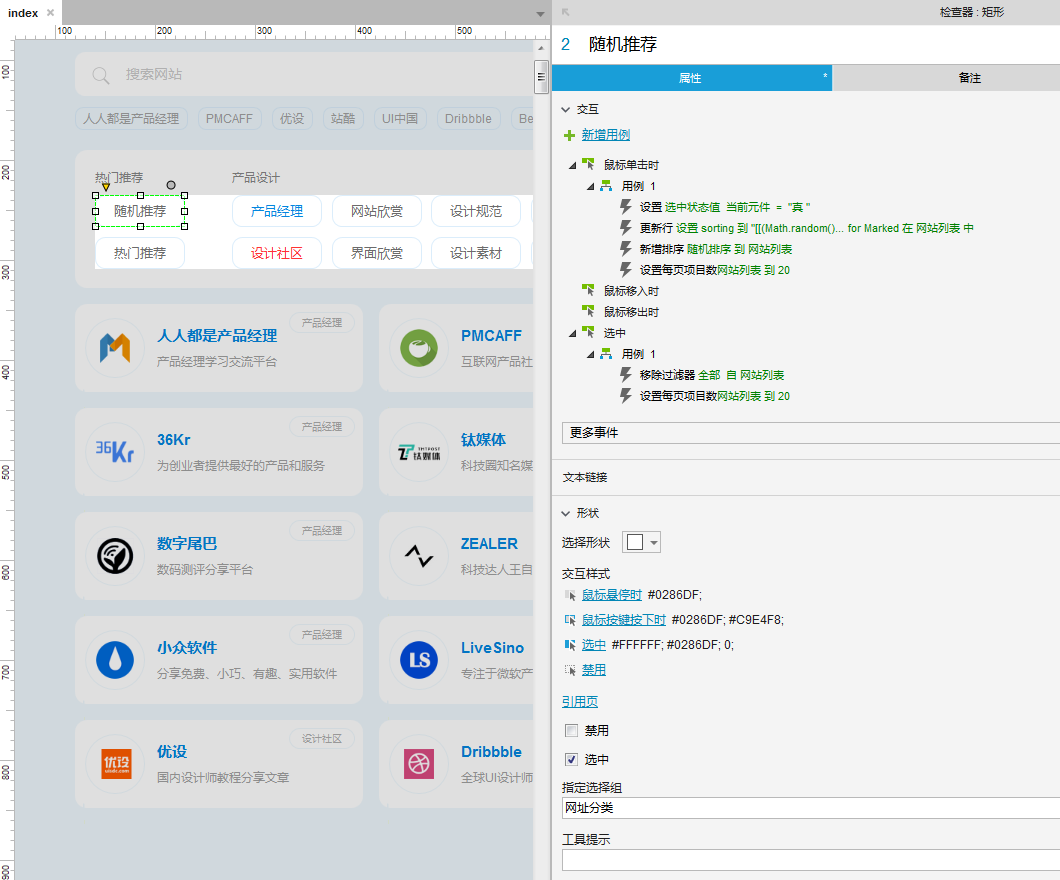Toggle the 选中 checkbox

tap(571, 760)
